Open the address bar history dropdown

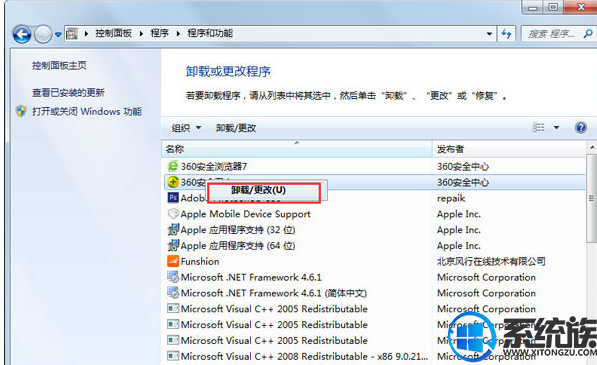489,34
